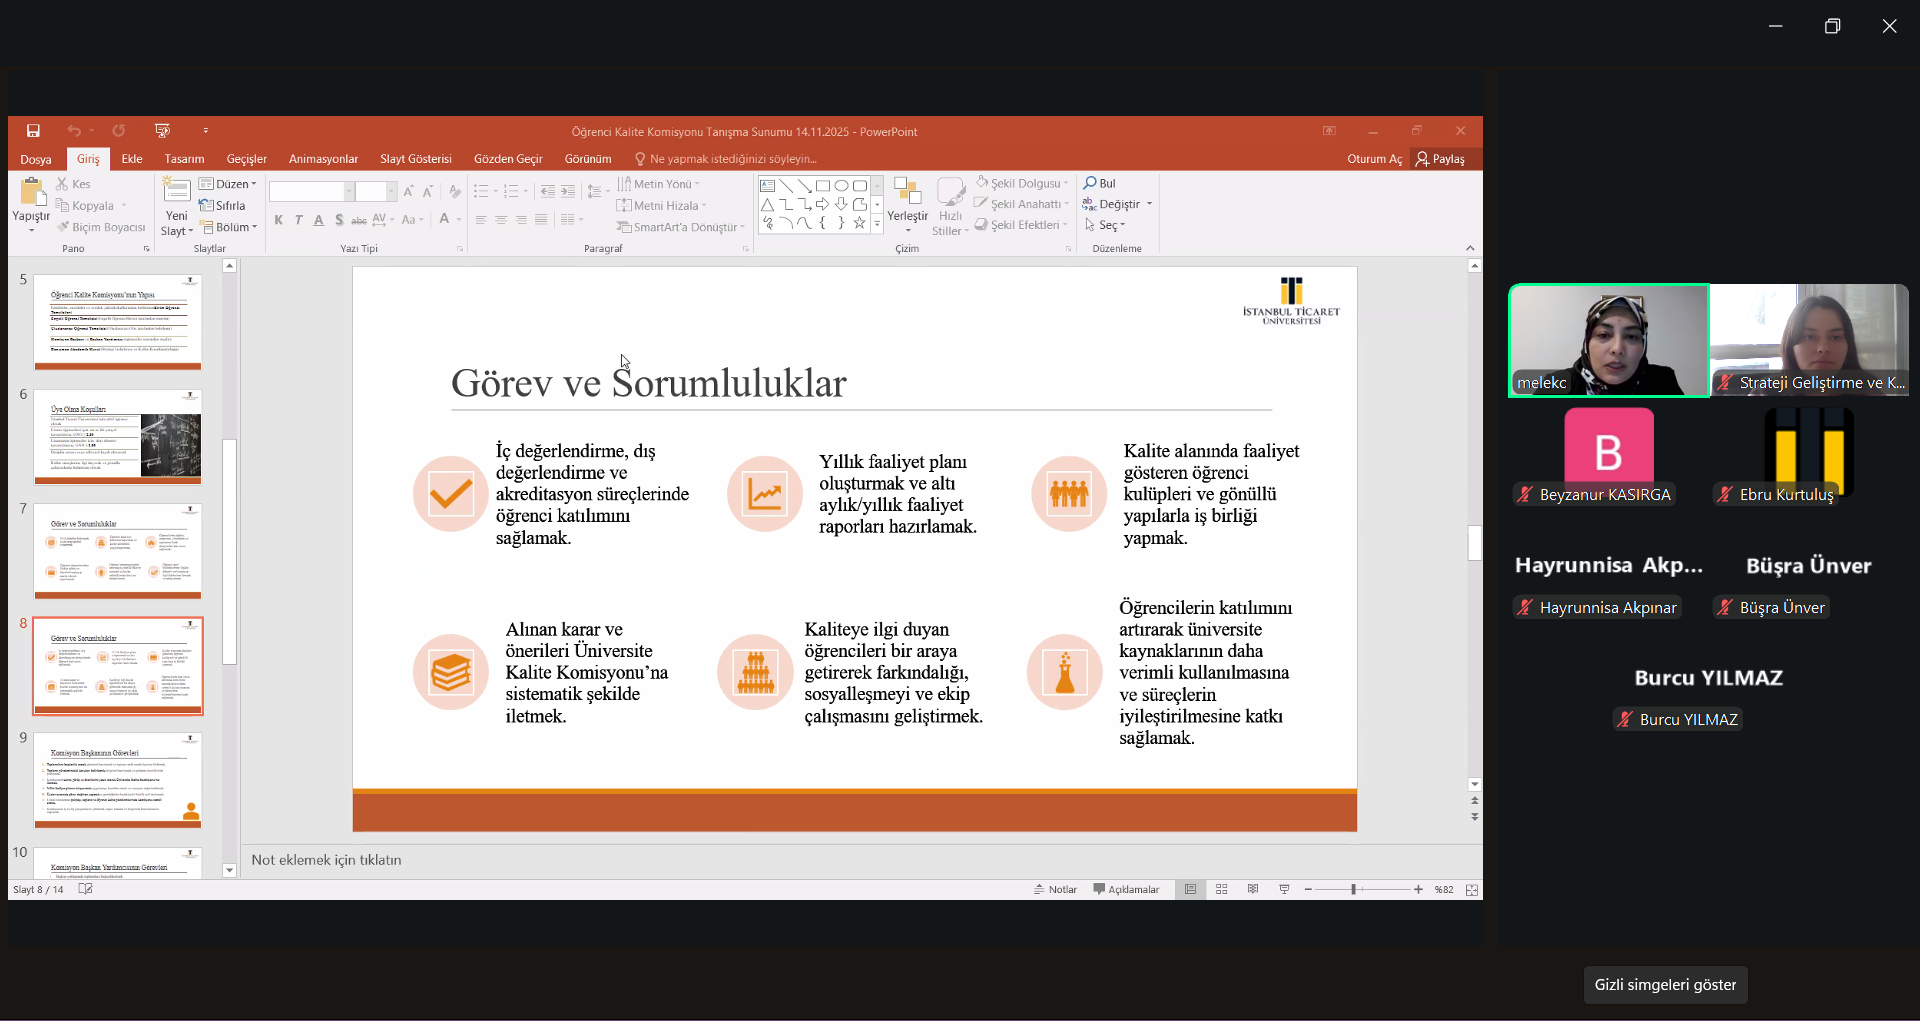This screenshot has height=1021, width=1920.
Task: Click the Save icon in quick access toolbar
Action: tap(33, 131)
